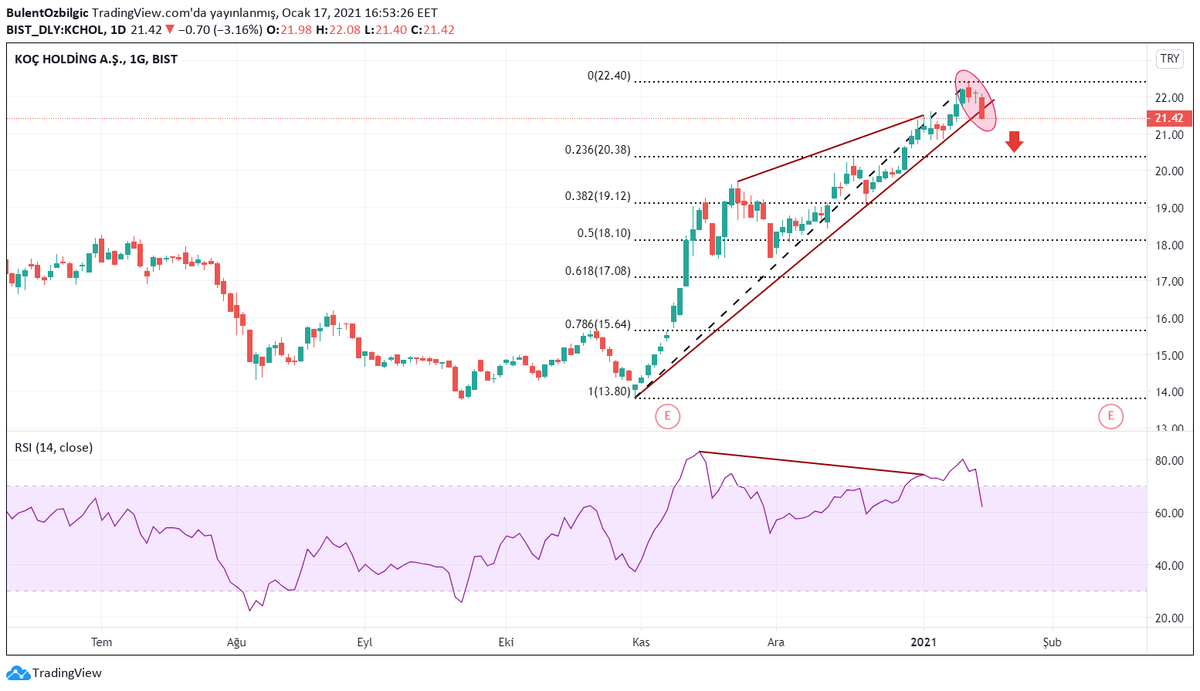This screenshot has height=691, width=1200.
Task: Click the 'Şub' month on time axis
Action: coord(1050,642)
